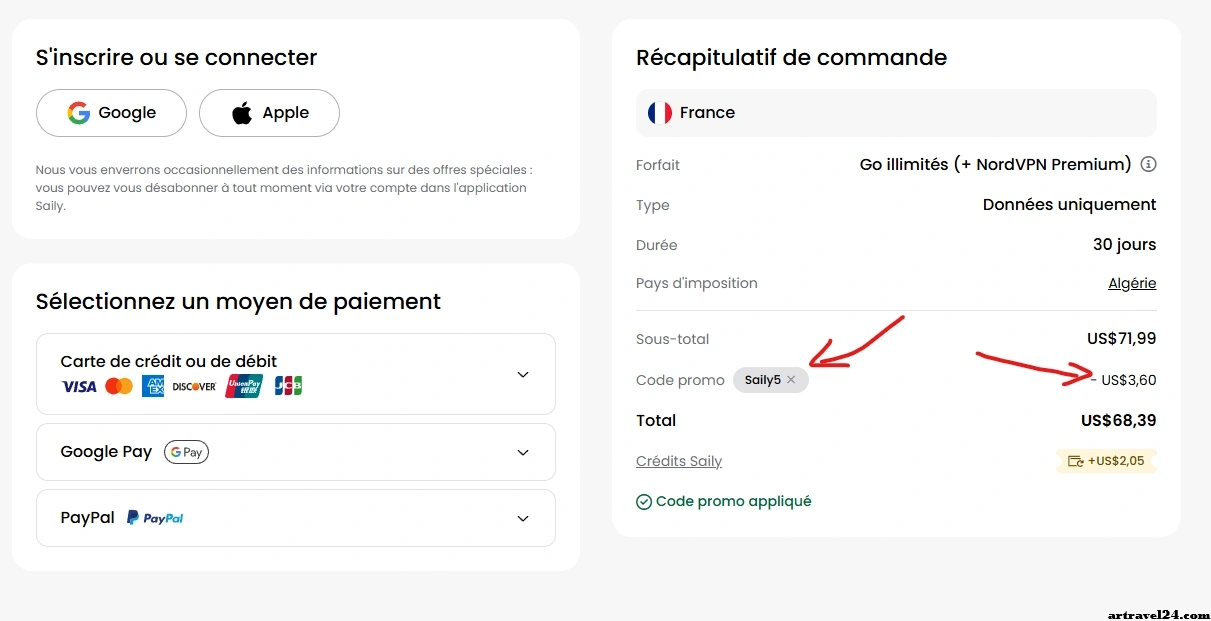Expand the credit or debit card option
Image resolution: width=1211 pixels, height=621 pixels.
pyautogui.click(x=522, y=374)
